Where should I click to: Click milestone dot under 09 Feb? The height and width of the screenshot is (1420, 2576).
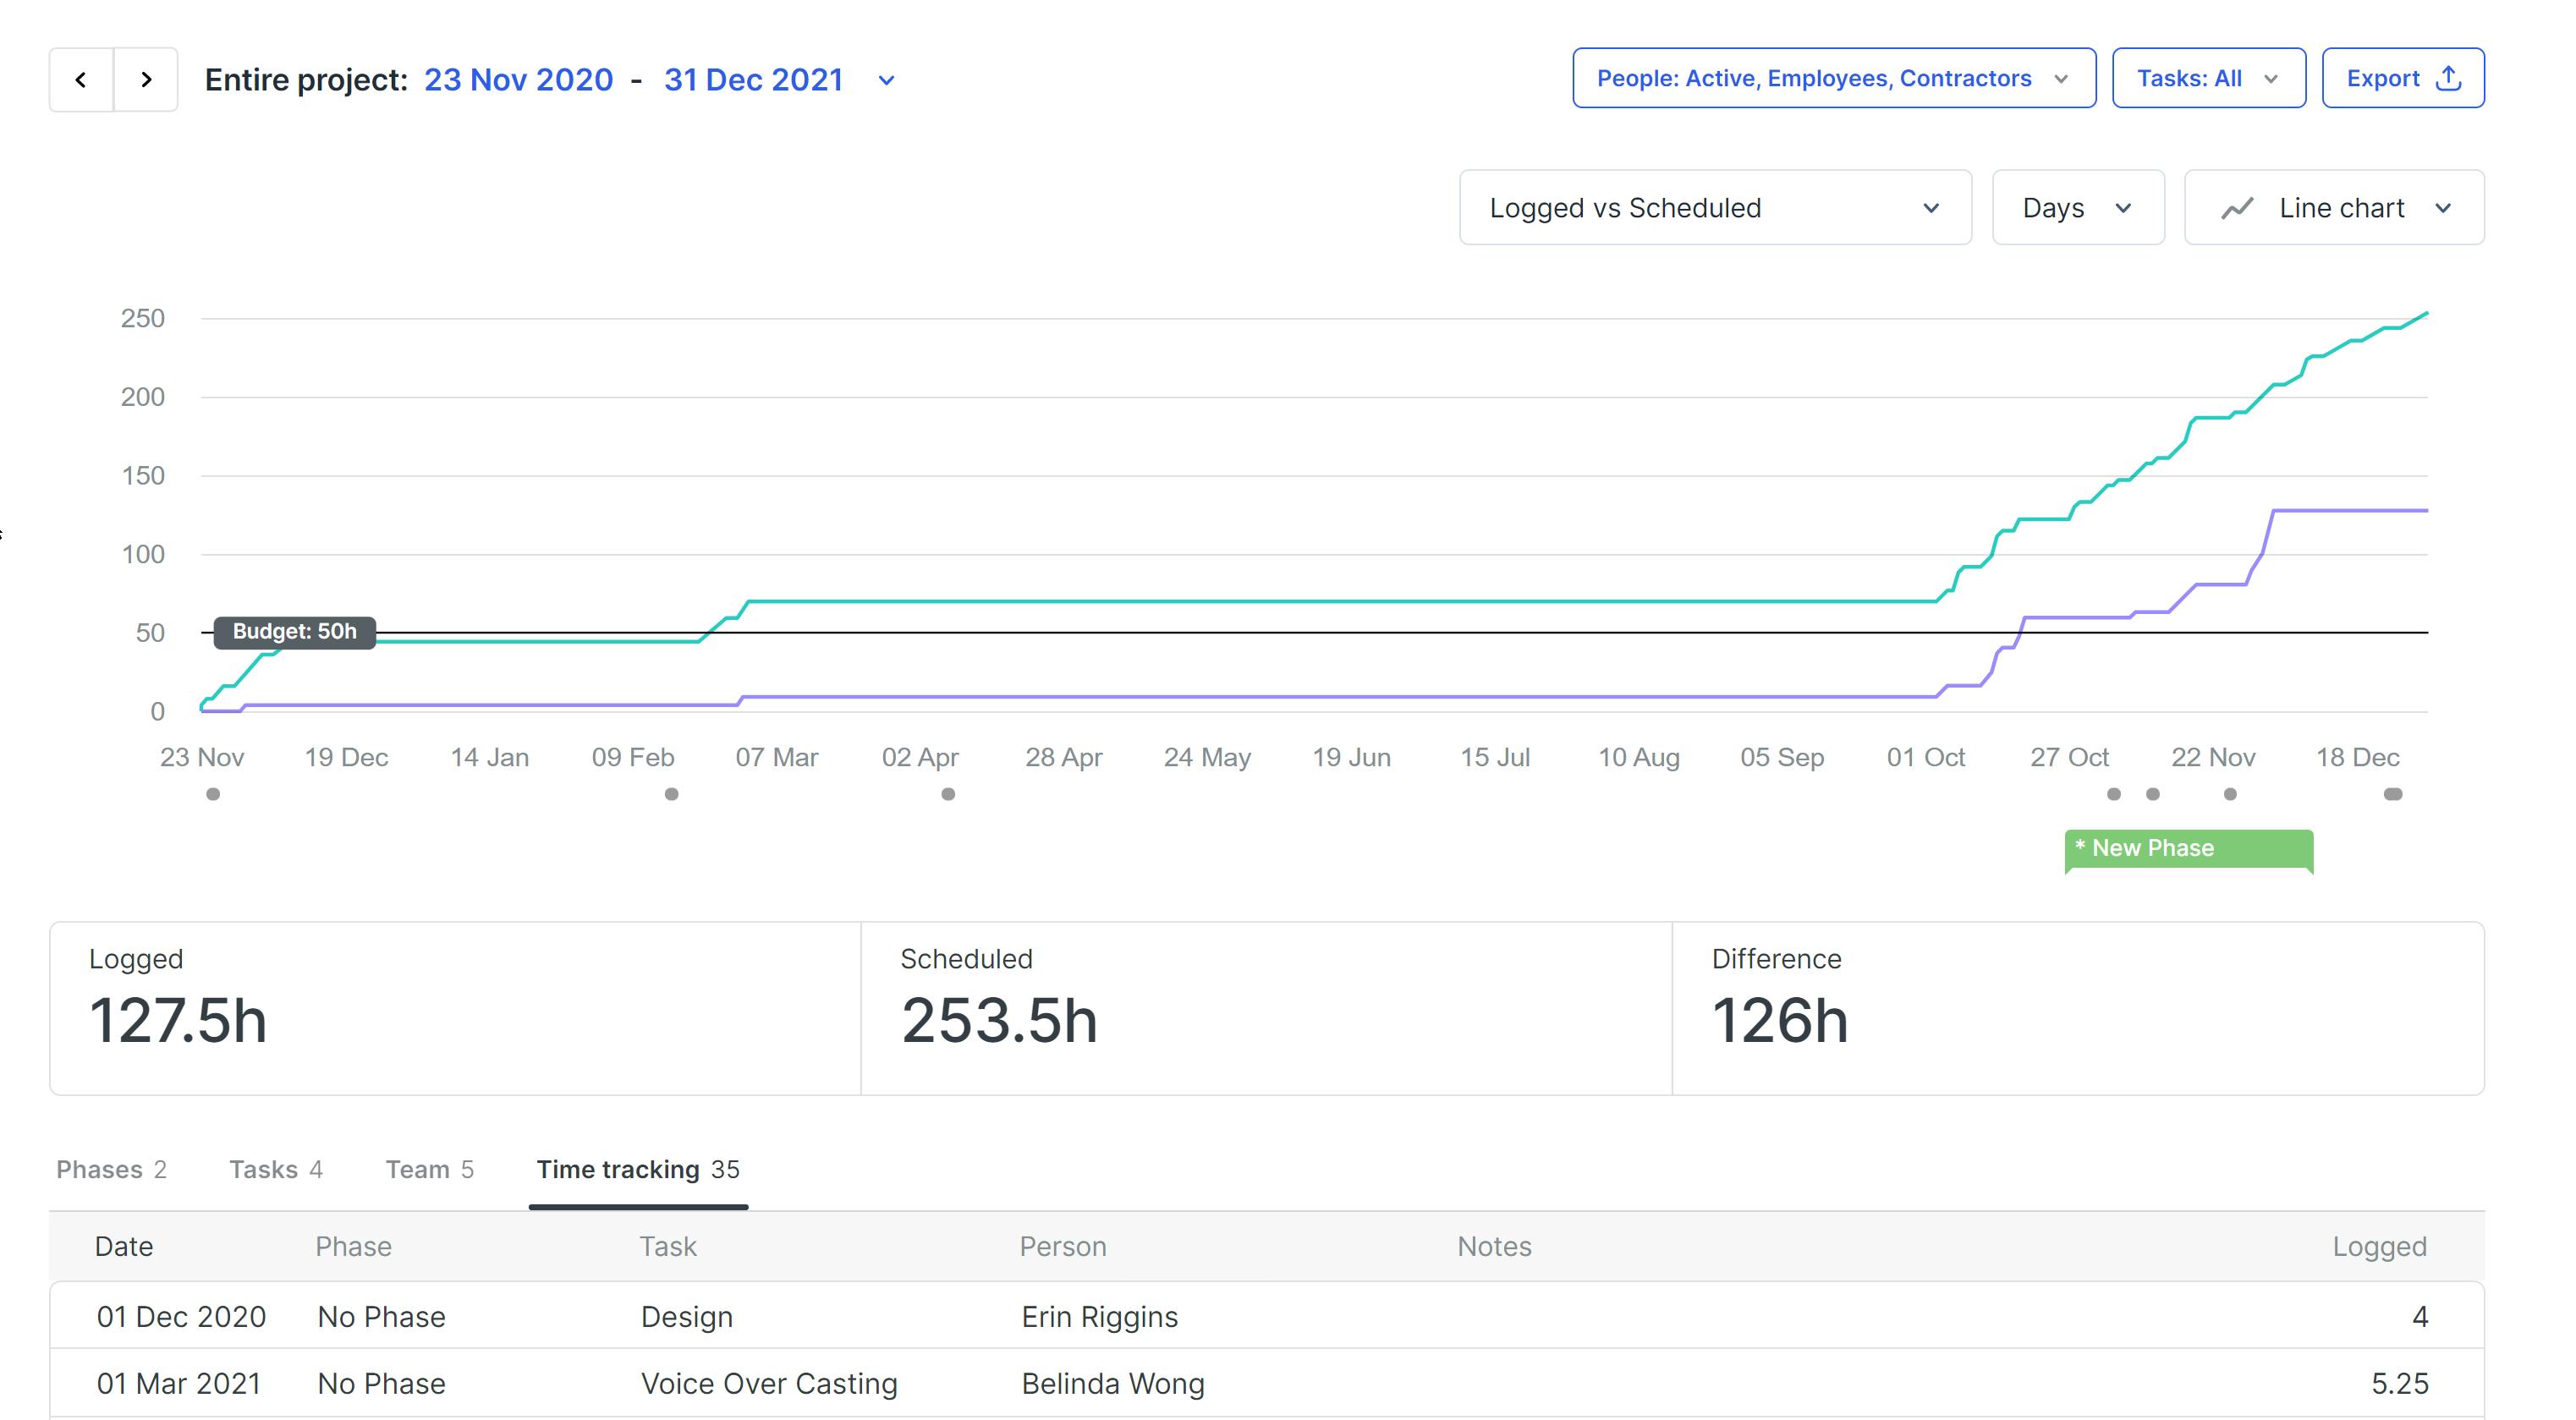coord(672,794)
